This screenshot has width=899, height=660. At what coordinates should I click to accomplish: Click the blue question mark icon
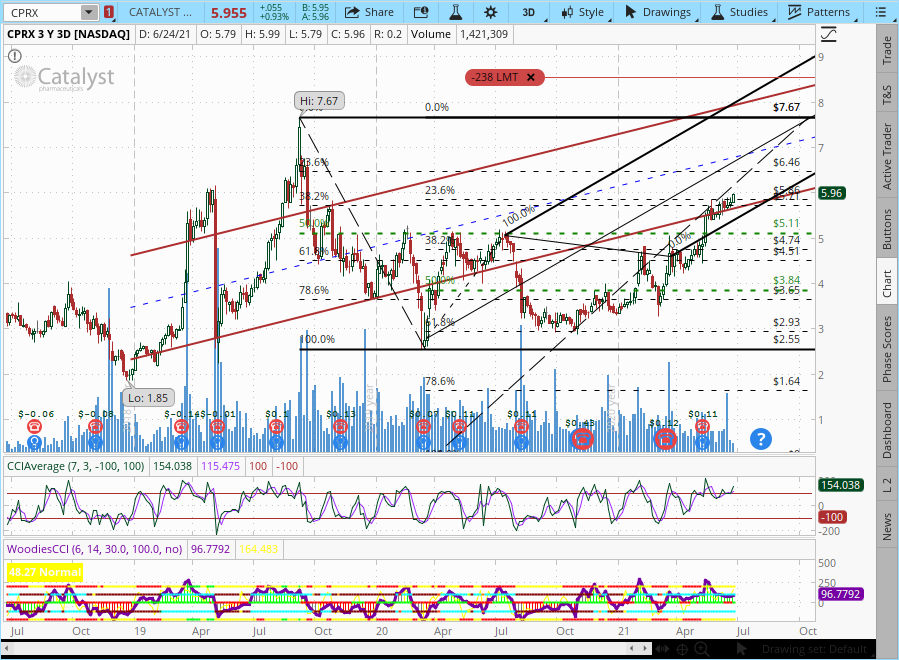point(760,438)
